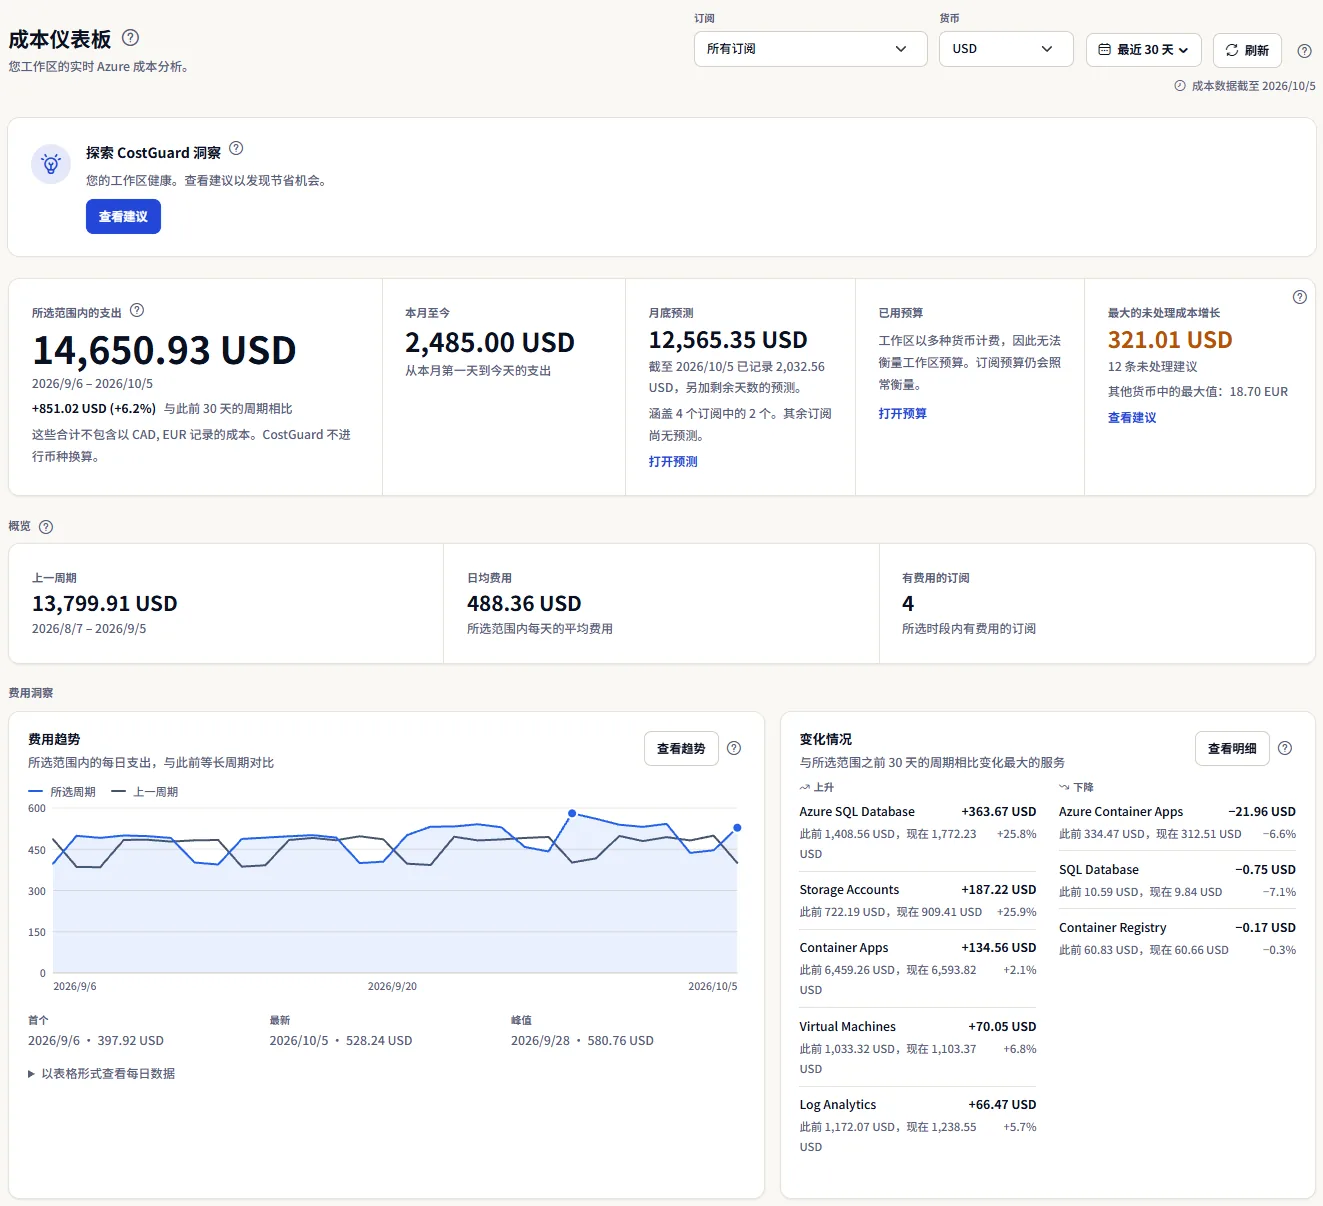This screenshot has width=1323, height=1206.
Task: Click the help icon beside 成本仪表板 title
Action: pyautogui.click(x=130, y=38)
